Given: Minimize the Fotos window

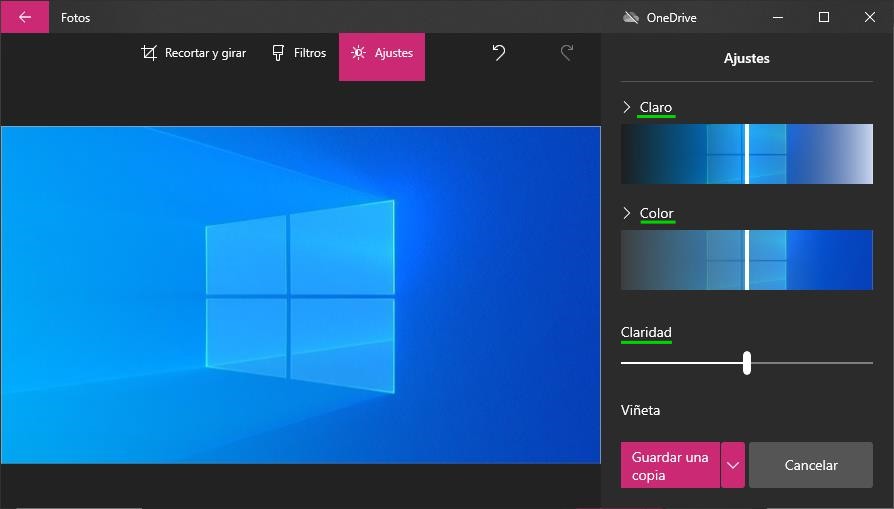Looking at the screenshot, I should (778, 17).
